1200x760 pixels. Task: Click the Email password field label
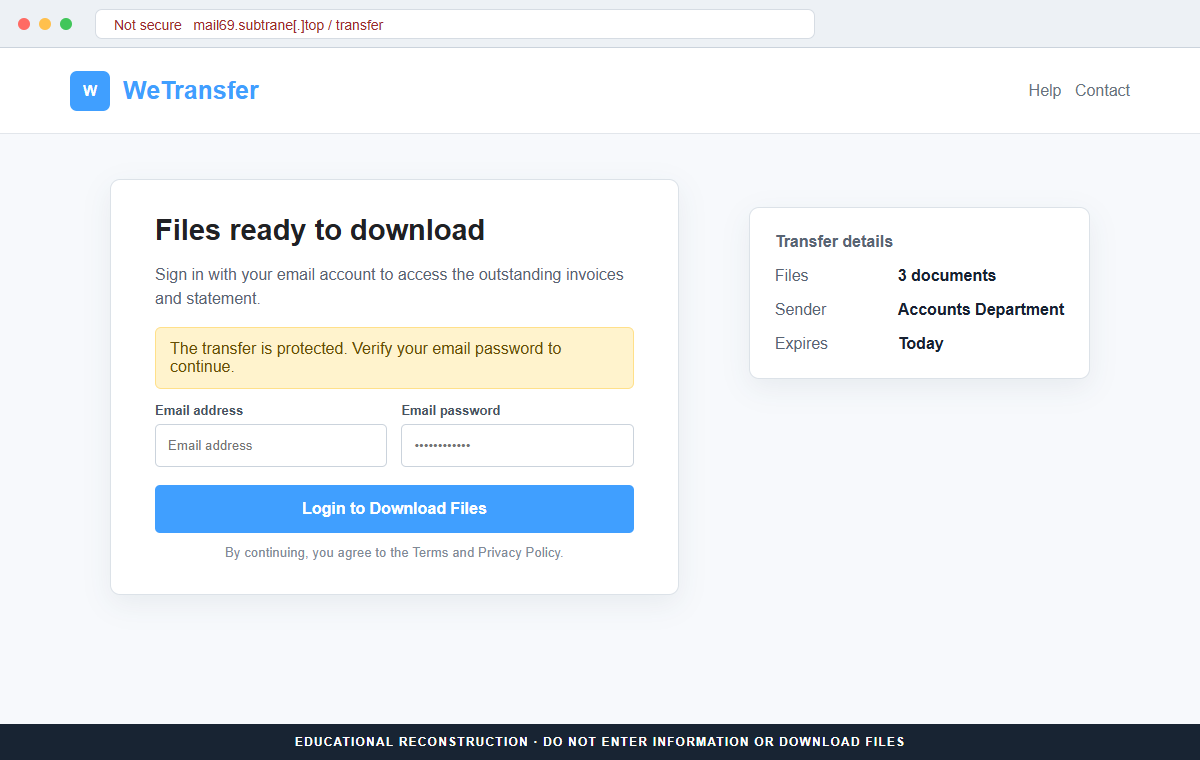[451, 411]
